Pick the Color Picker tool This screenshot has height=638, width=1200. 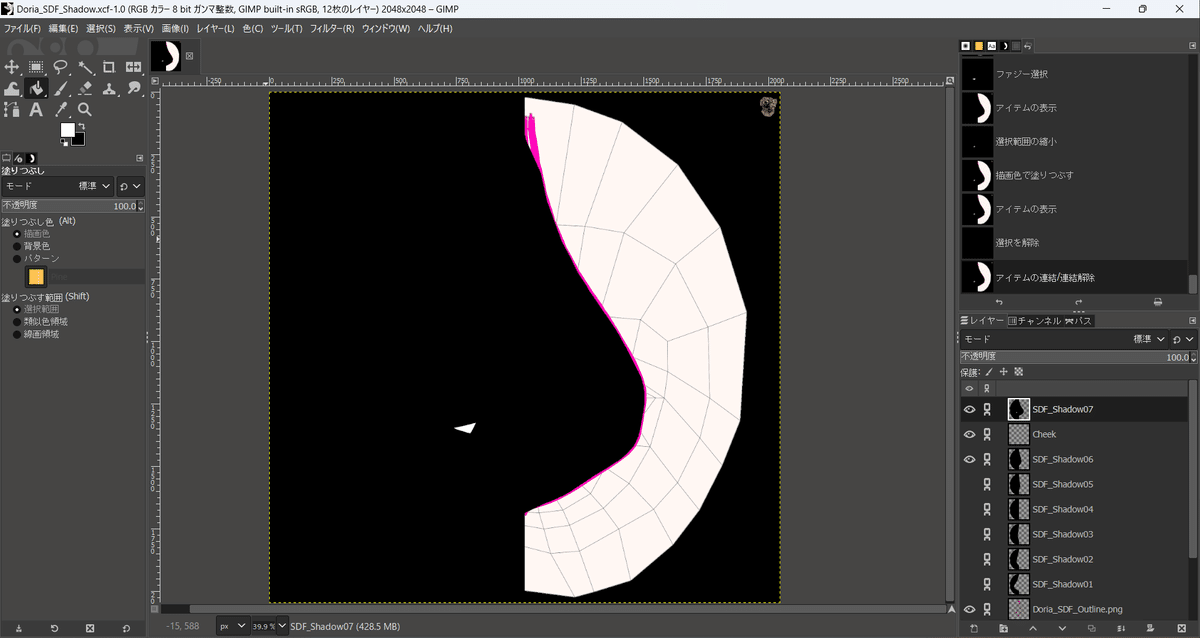tap(60, 110)
